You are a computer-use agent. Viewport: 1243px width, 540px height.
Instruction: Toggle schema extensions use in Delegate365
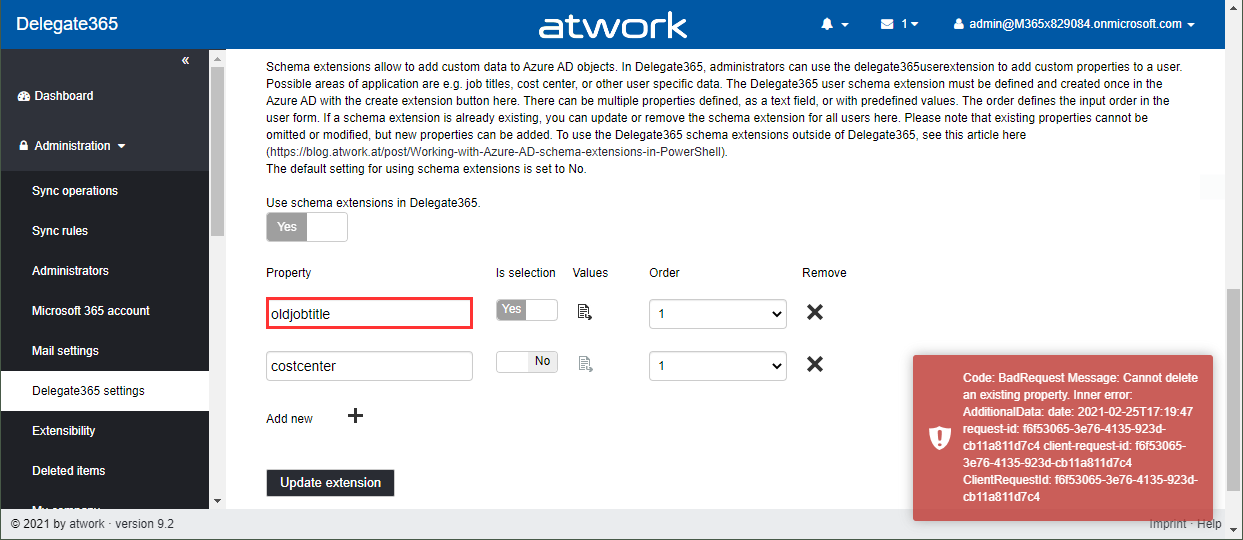coord(306,227)
